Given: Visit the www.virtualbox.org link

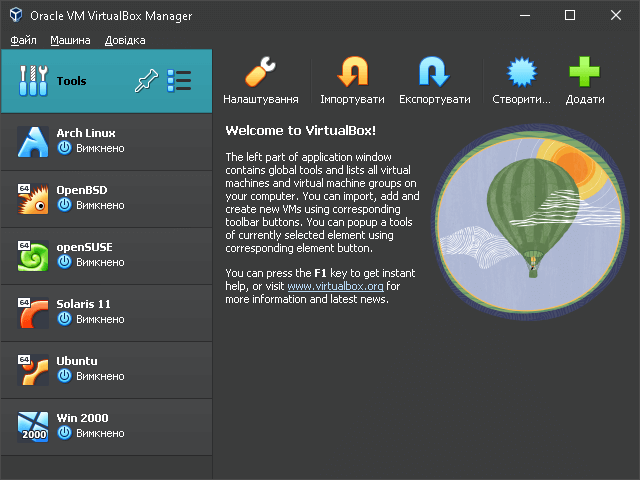Looking at the screenshot, I should click(336, 286).
